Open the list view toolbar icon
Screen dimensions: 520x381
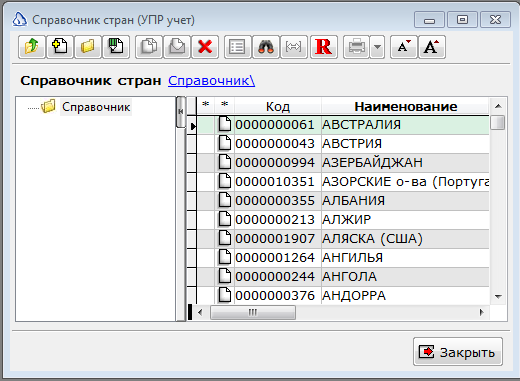238,47
